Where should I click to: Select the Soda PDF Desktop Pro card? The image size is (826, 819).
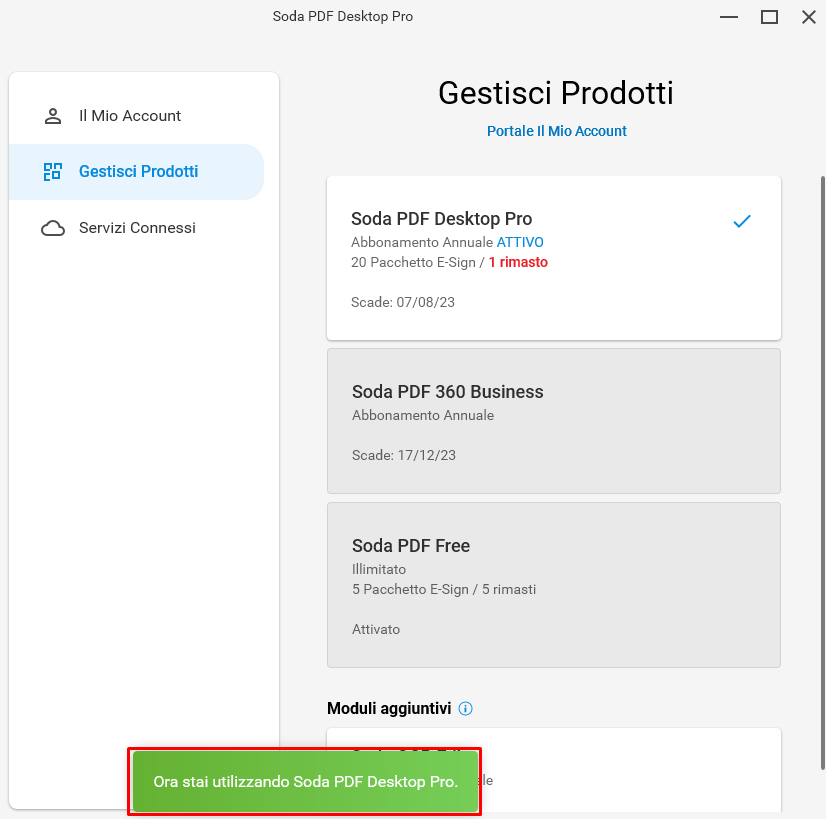(x=554, y=258)
